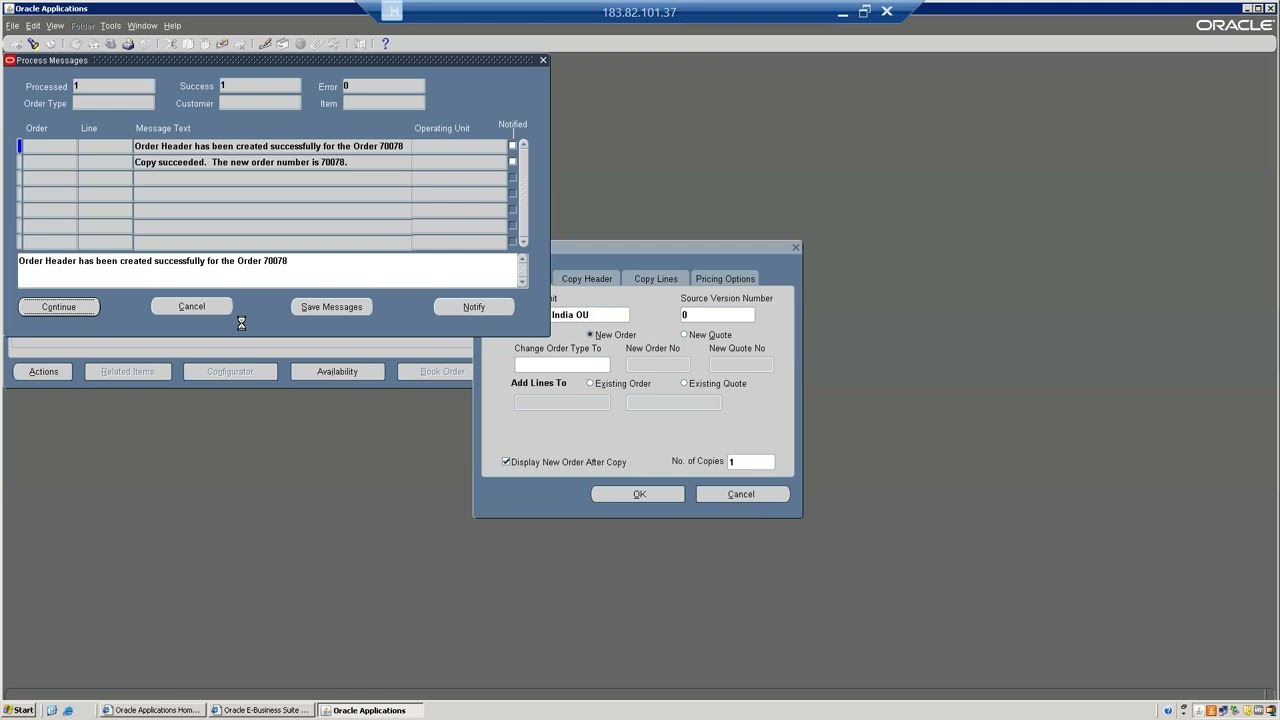Select the New Quote radio button
The height and width of the screenshot is (720, 1280).
(684, 334)
